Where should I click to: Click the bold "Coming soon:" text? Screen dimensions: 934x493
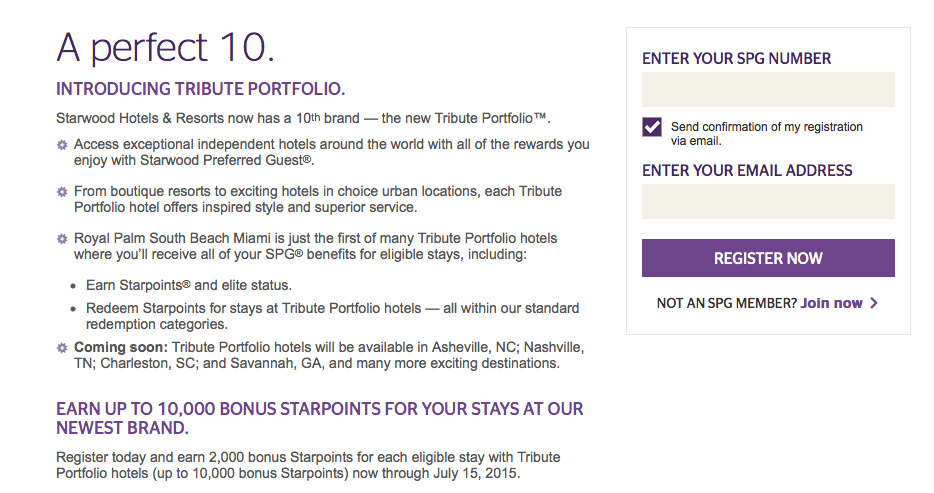click(121, 347)
